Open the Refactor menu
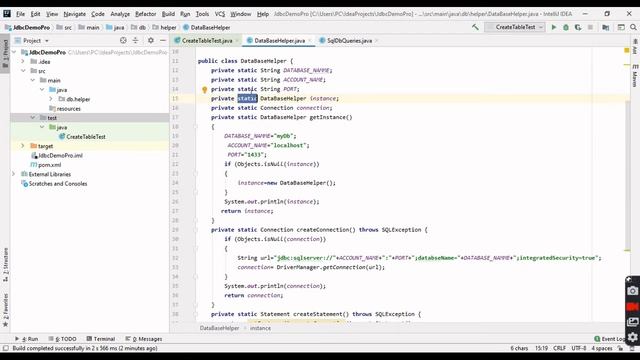This screenshot has height=360, width=640. [145, 14]
